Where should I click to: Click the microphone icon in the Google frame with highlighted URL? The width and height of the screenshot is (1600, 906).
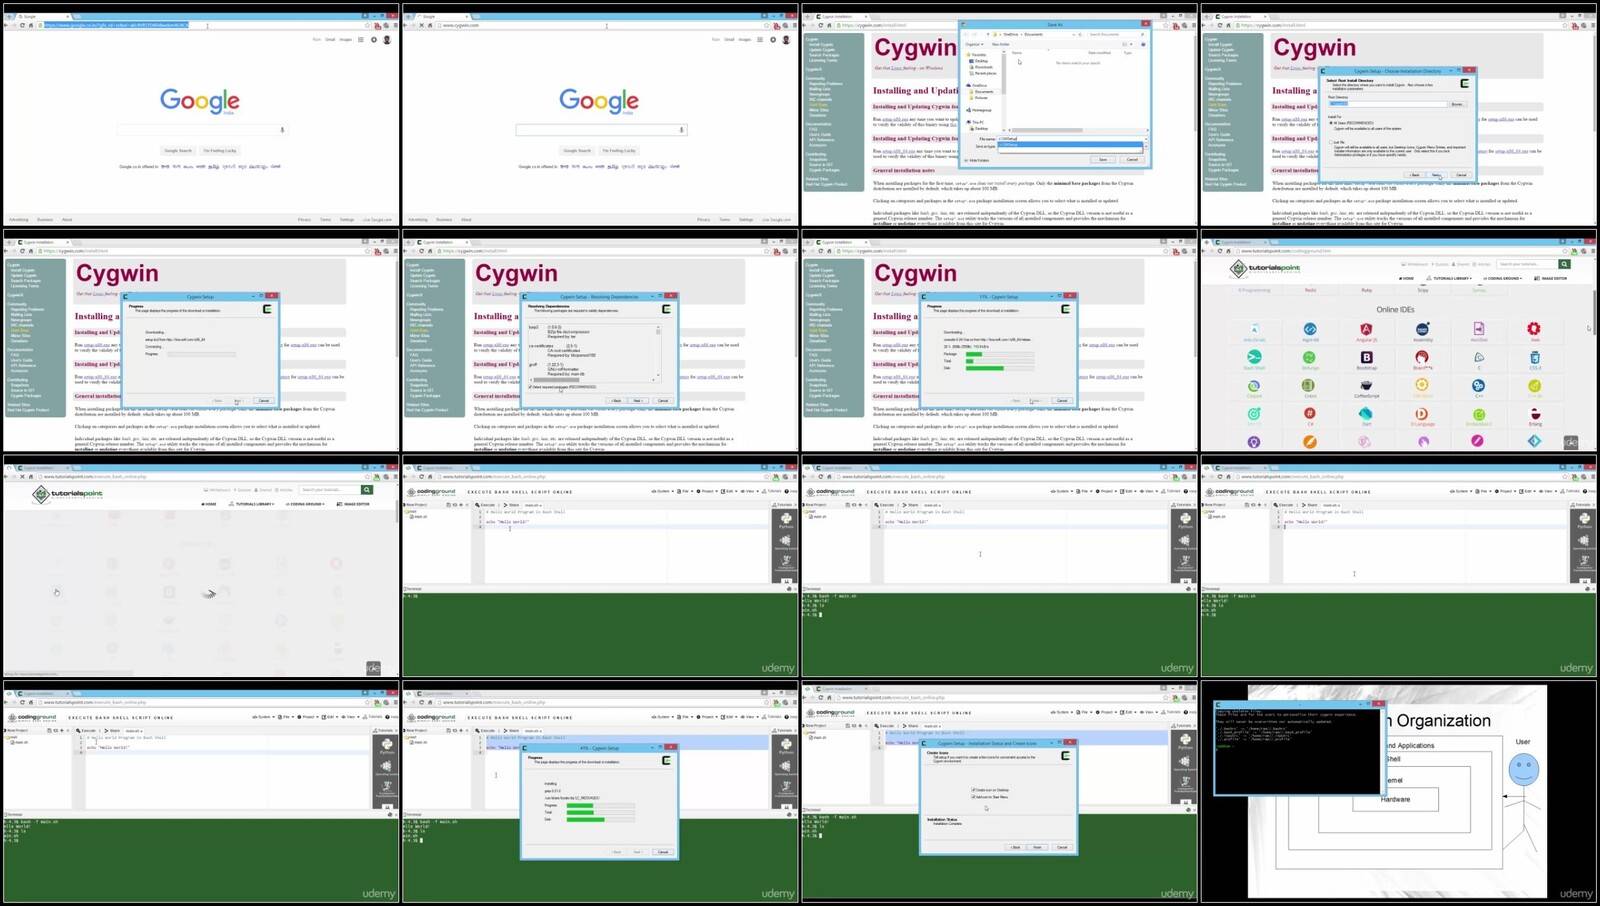pos(282,130)
